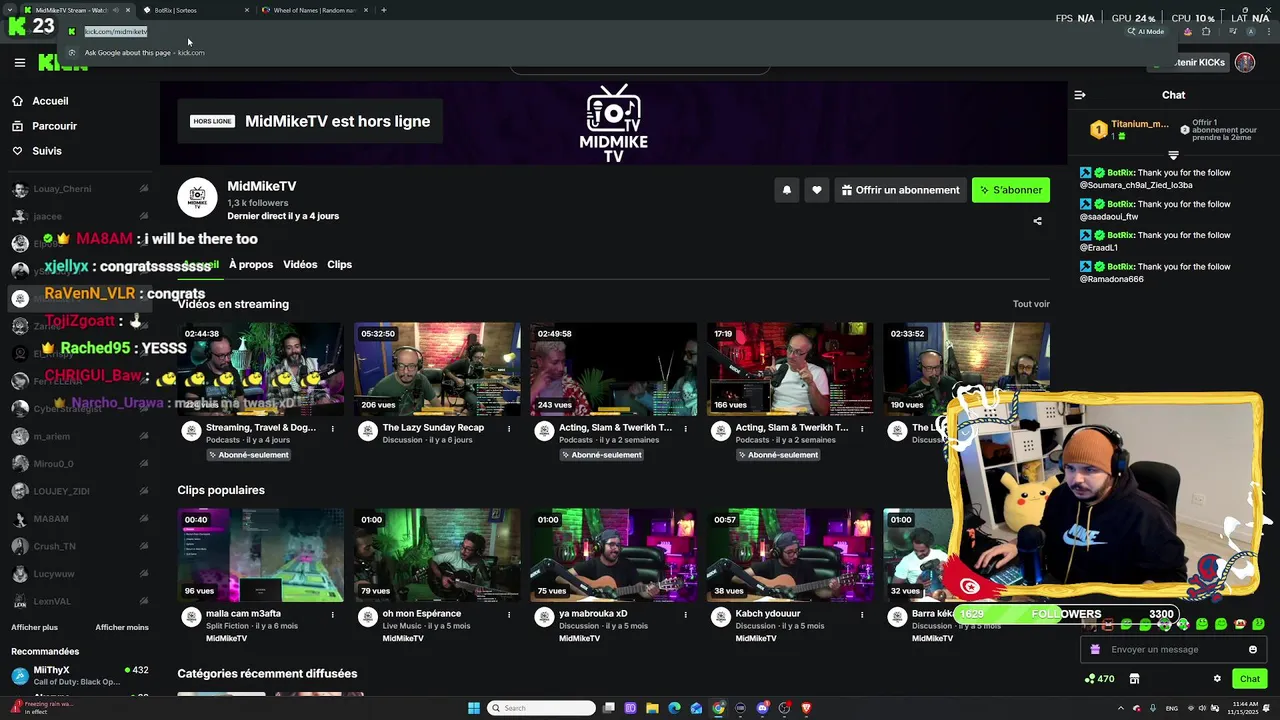Open Brave browser from taskbar
This screenshot has width=1280, height=720.
806,708
